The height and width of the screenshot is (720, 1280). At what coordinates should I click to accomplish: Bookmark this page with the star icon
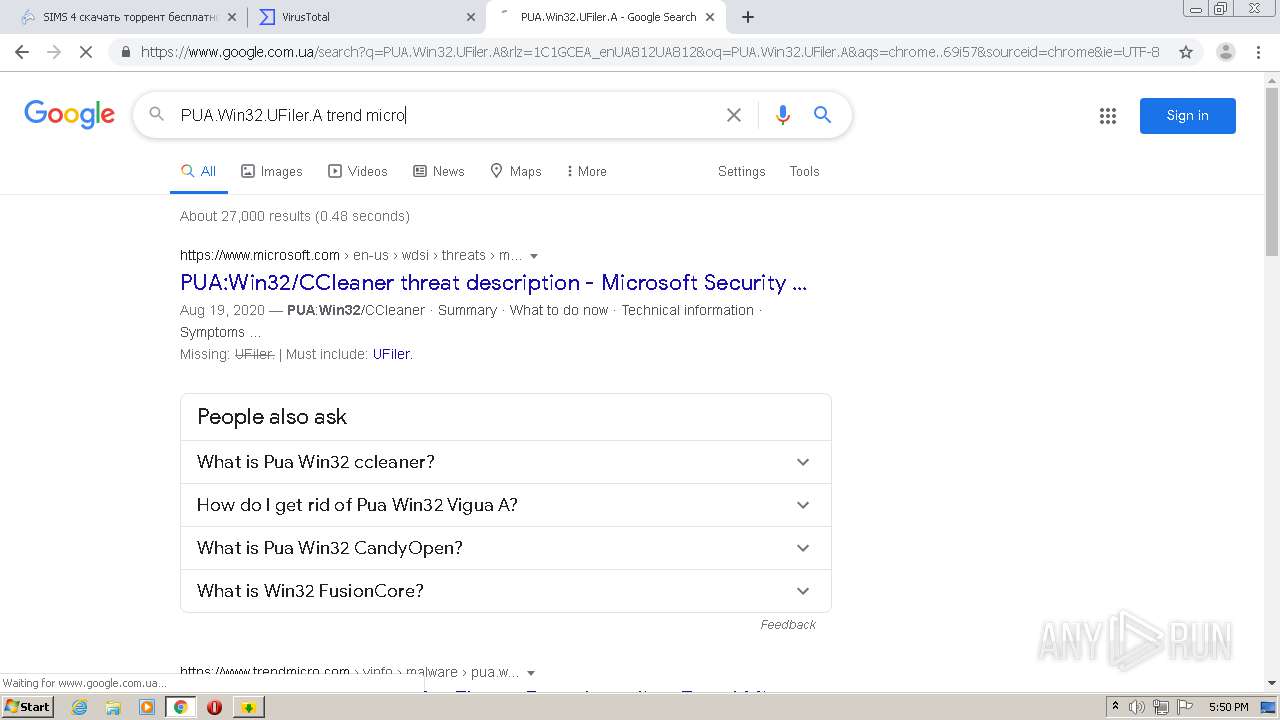click(1186, 52)
